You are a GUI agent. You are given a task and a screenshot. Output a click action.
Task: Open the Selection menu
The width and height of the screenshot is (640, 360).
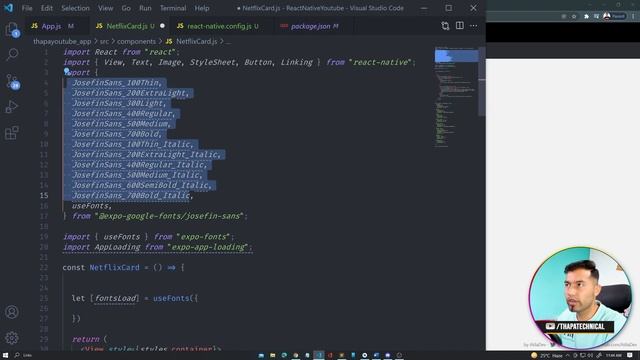point(76,8)
